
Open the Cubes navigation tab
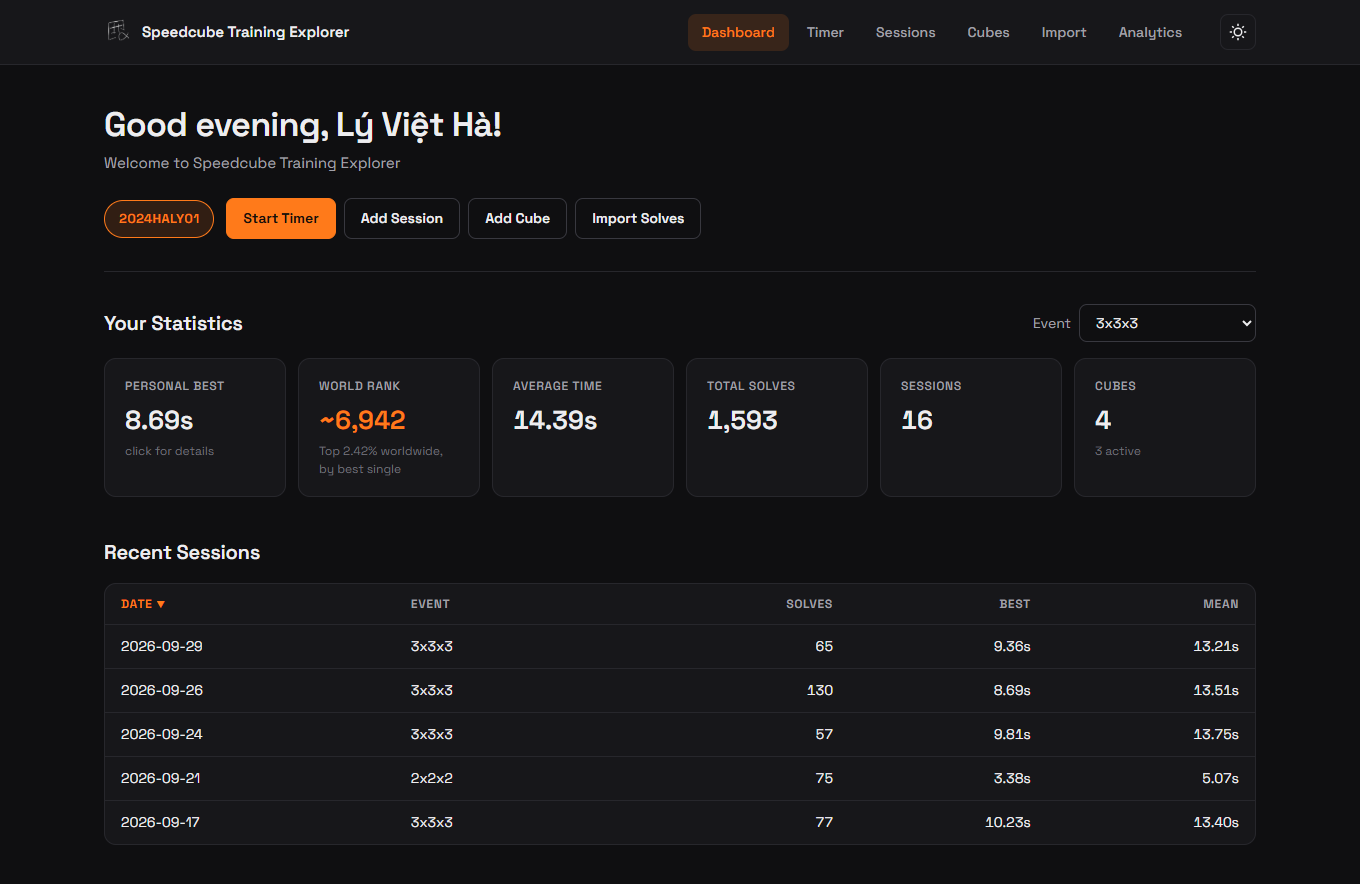(988, 32)
